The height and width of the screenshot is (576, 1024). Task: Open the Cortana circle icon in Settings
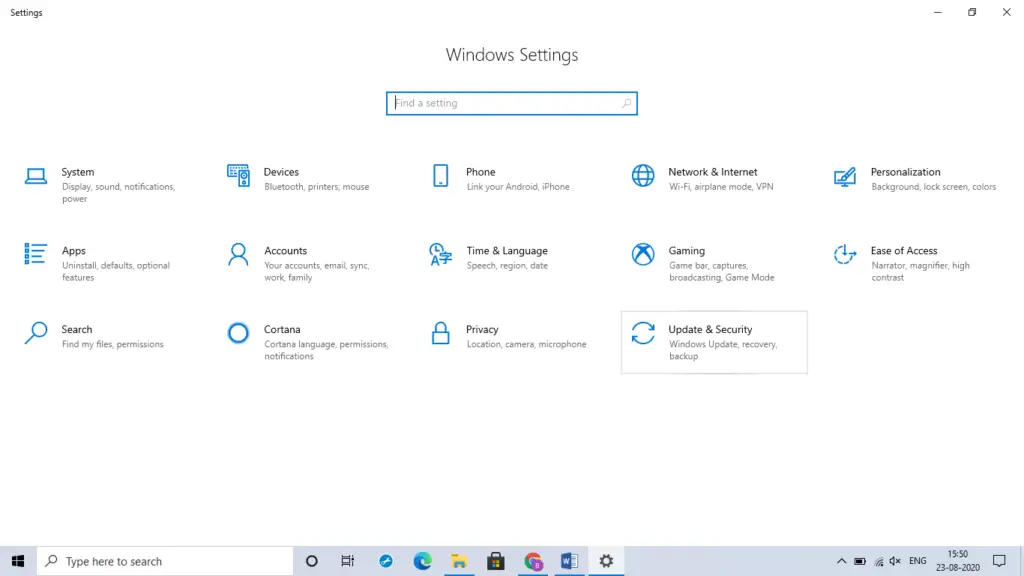pos(238,333)
